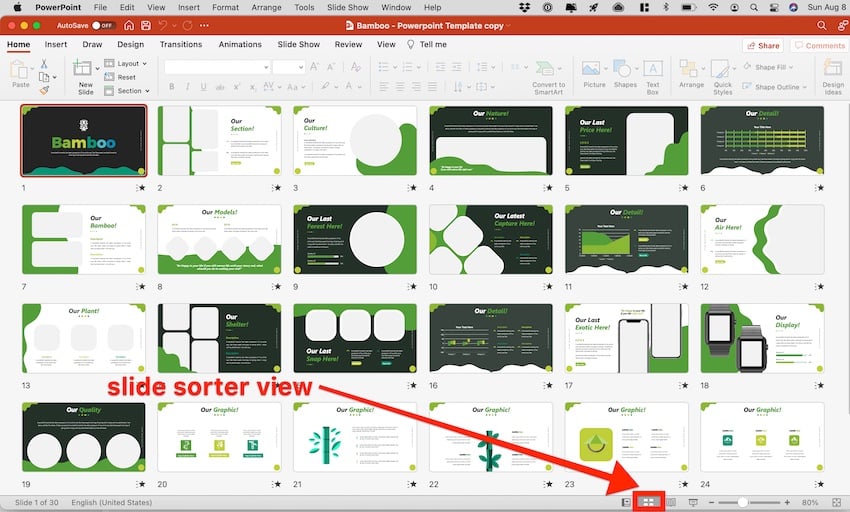
Task: Select the Bamboo title slide thumbnail
Action: pos(84,141)
